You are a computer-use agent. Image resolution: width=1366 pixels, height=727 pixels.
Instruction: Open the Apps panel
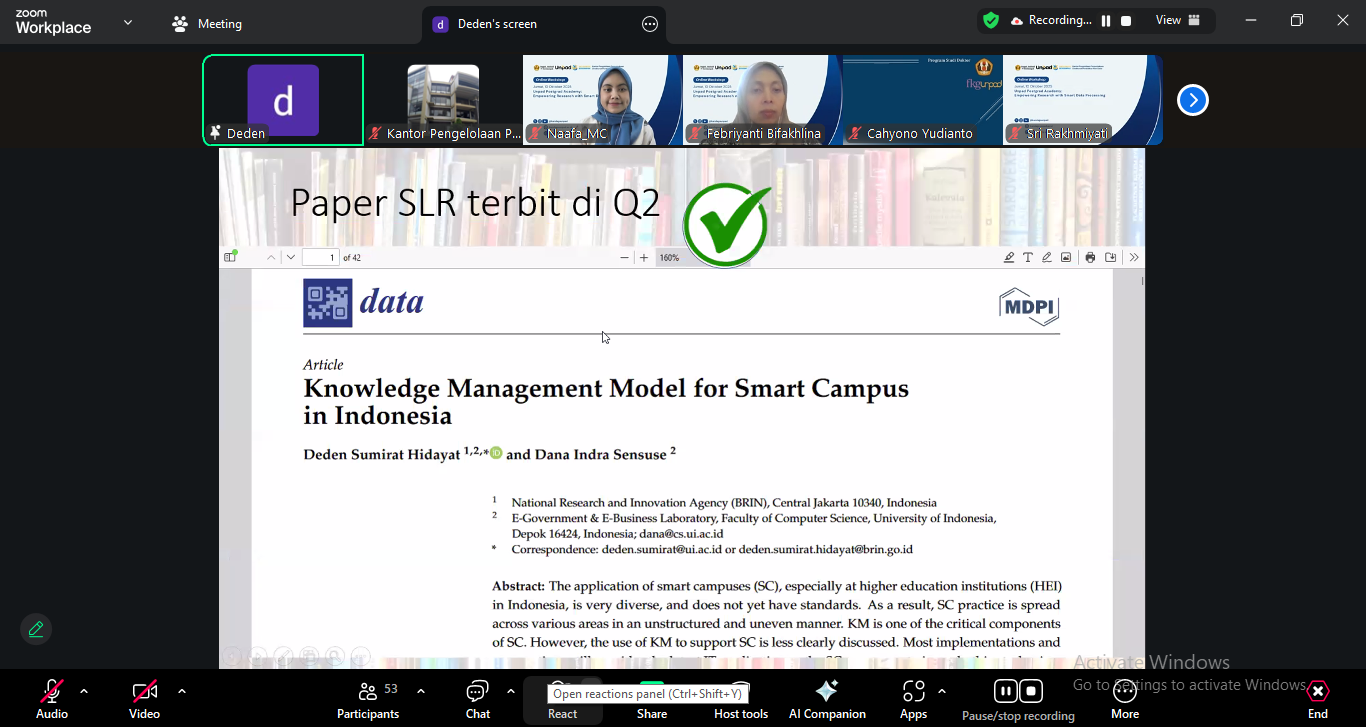click(913, 698)
